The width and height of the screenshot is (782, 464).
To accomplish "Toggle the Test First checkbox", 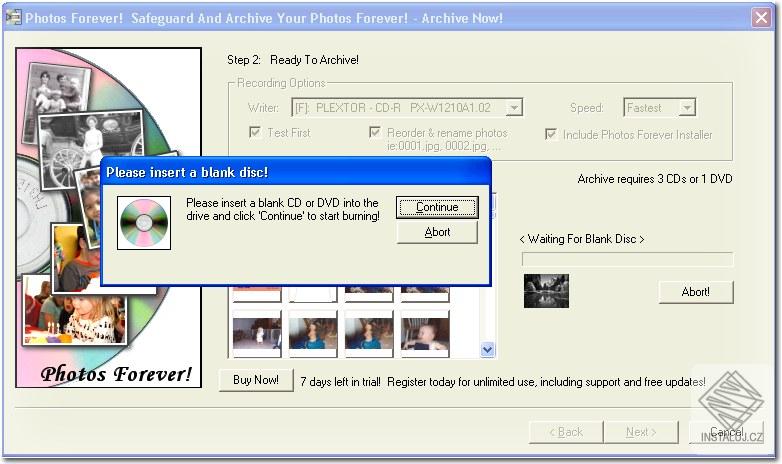I will [x=255, y=133].
